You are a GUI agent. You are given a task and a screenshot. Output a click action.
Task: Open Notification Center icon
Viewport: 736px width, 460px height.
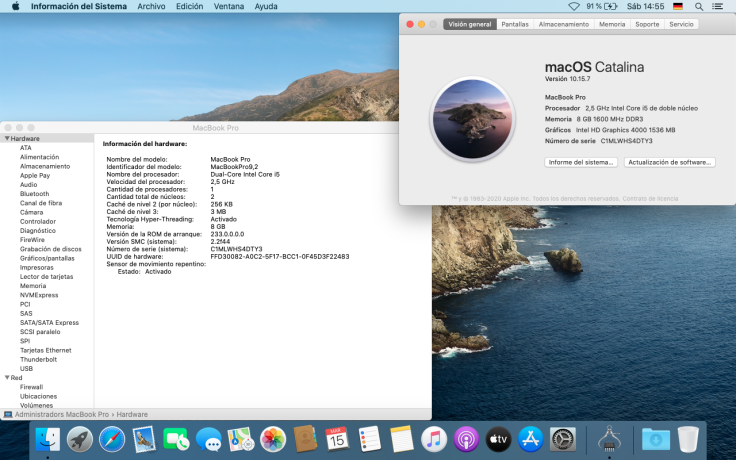(717, 6)
